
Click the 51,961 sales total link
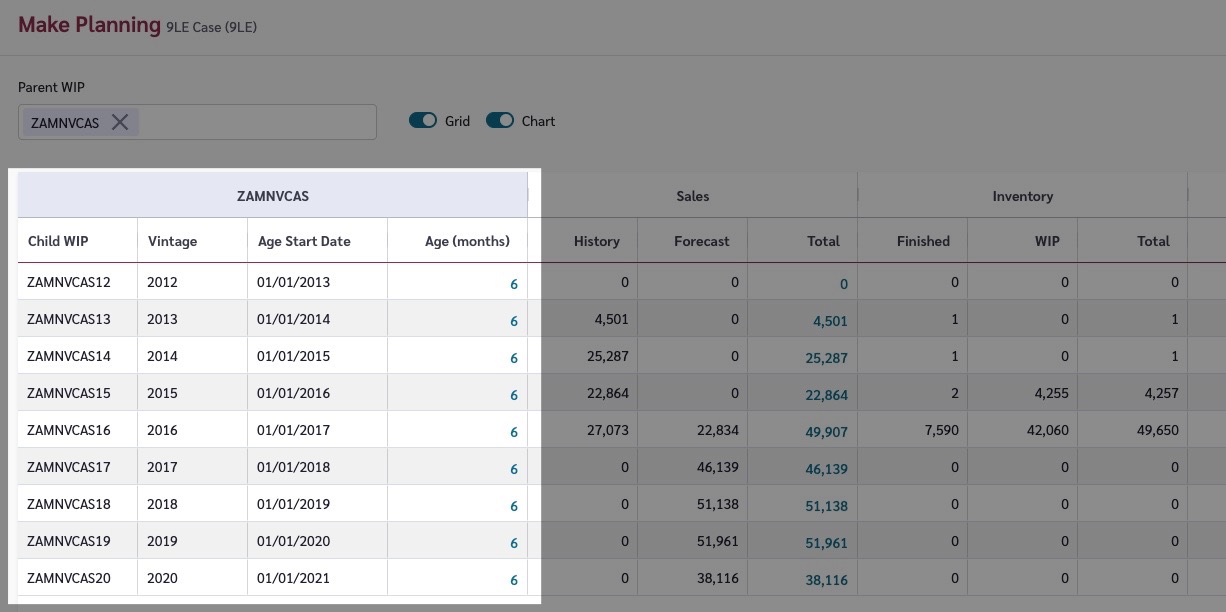pos(826,543)
